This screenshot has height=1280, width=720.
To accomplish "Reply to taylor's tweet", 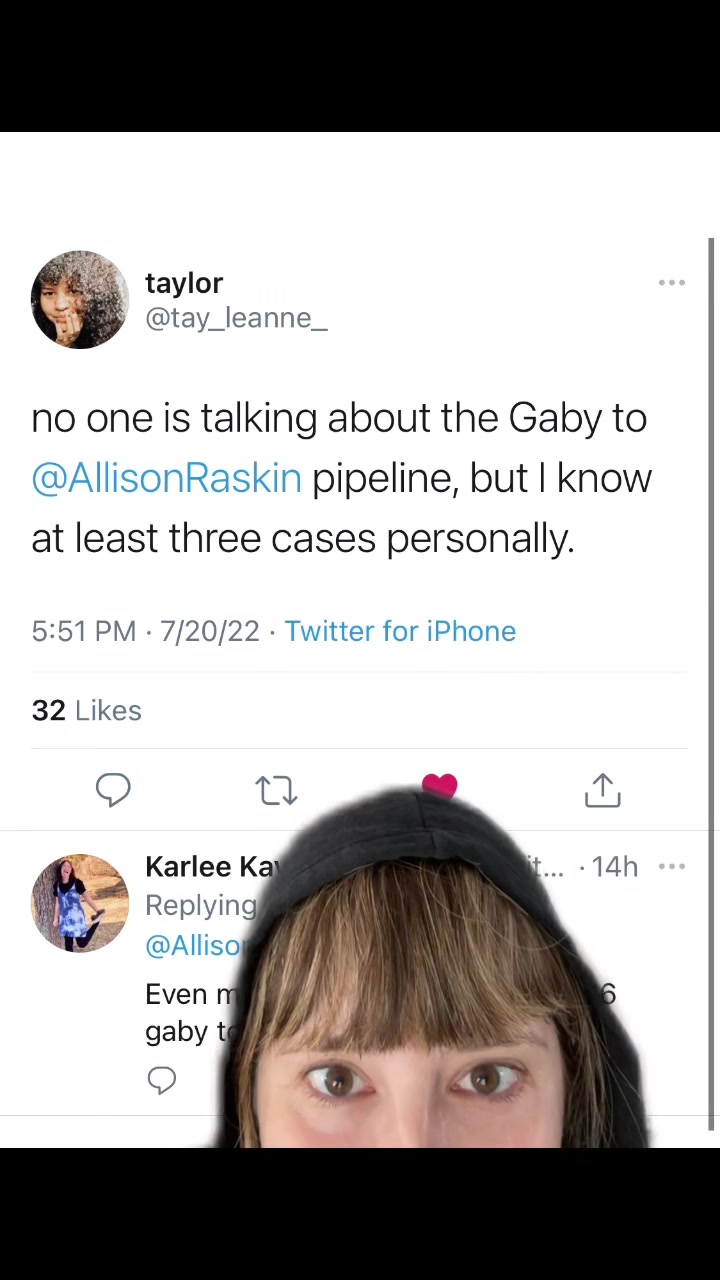I will 113,790.
